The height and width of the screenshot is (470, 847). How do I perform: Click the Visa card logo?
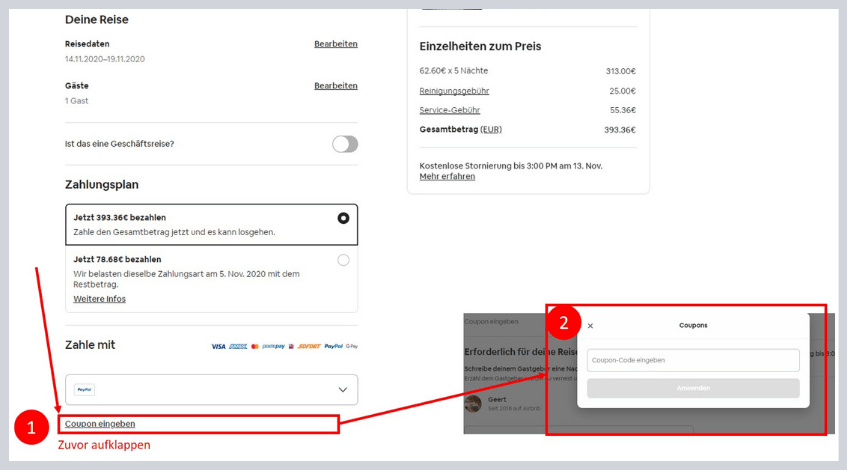[218, 346]
